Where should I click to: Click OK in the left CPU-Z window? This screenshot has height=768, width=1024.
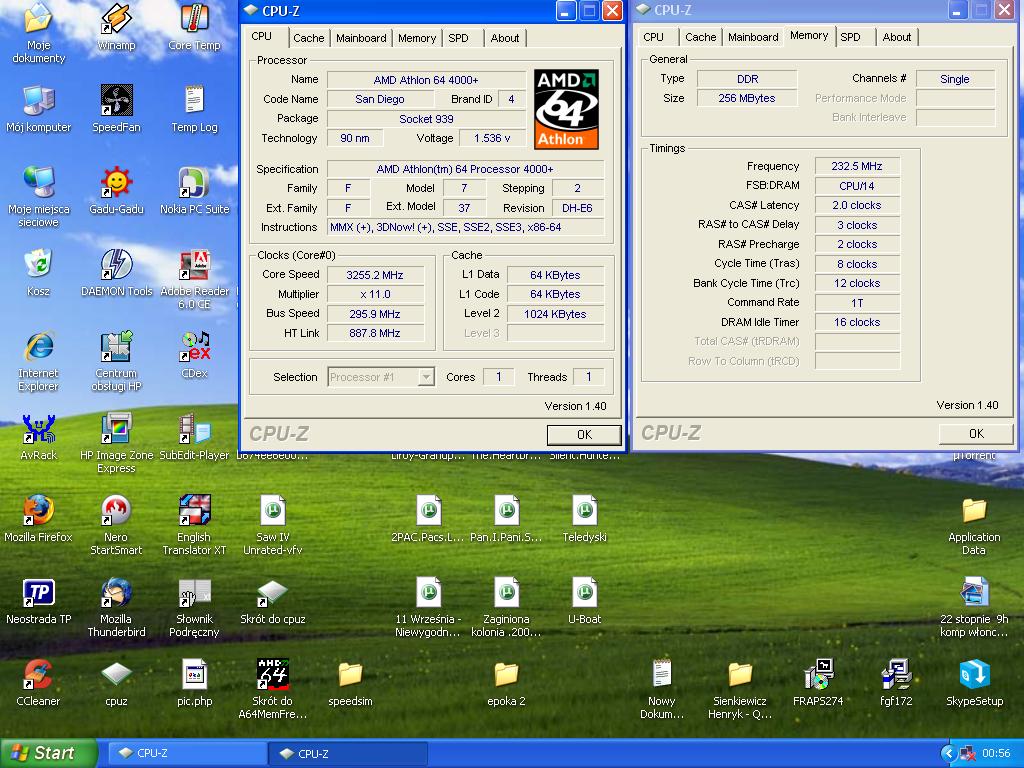584,434
